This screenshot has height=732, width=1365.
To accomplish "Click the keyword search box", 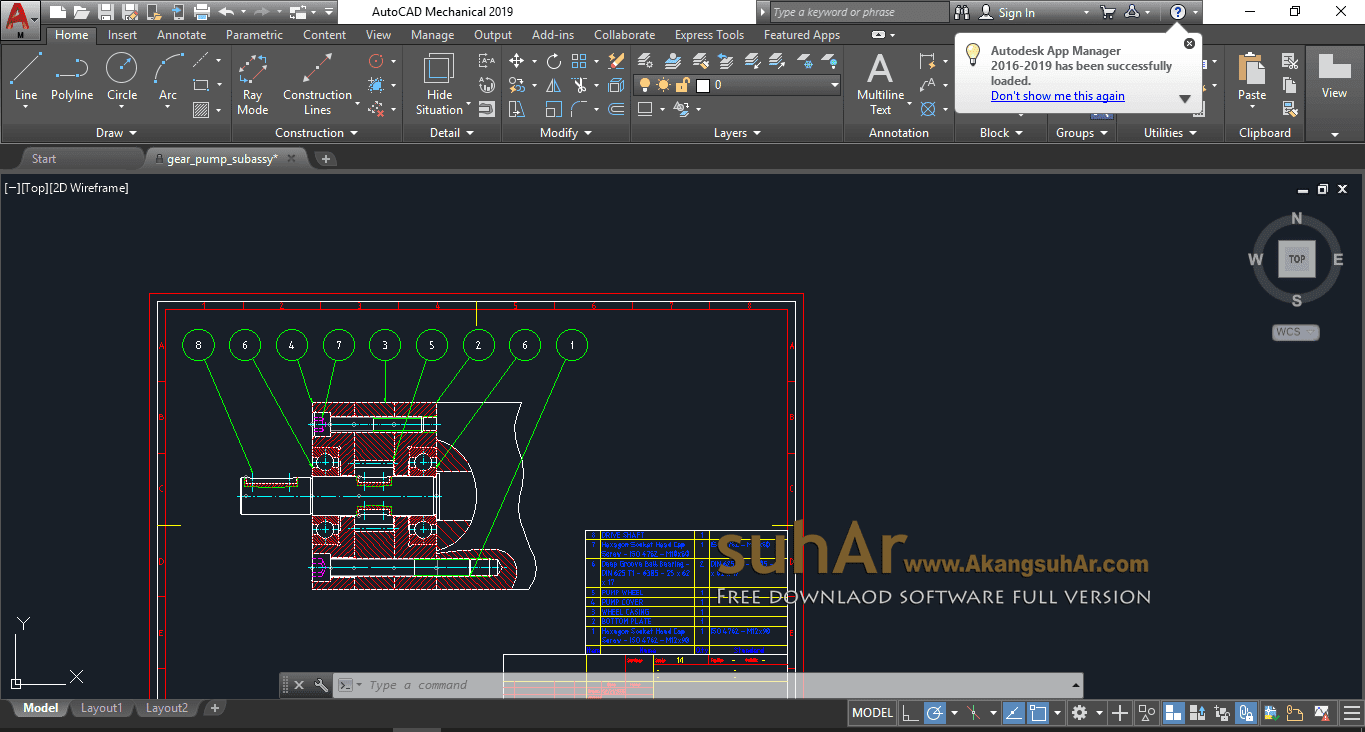I will click(x=858, y=12).
